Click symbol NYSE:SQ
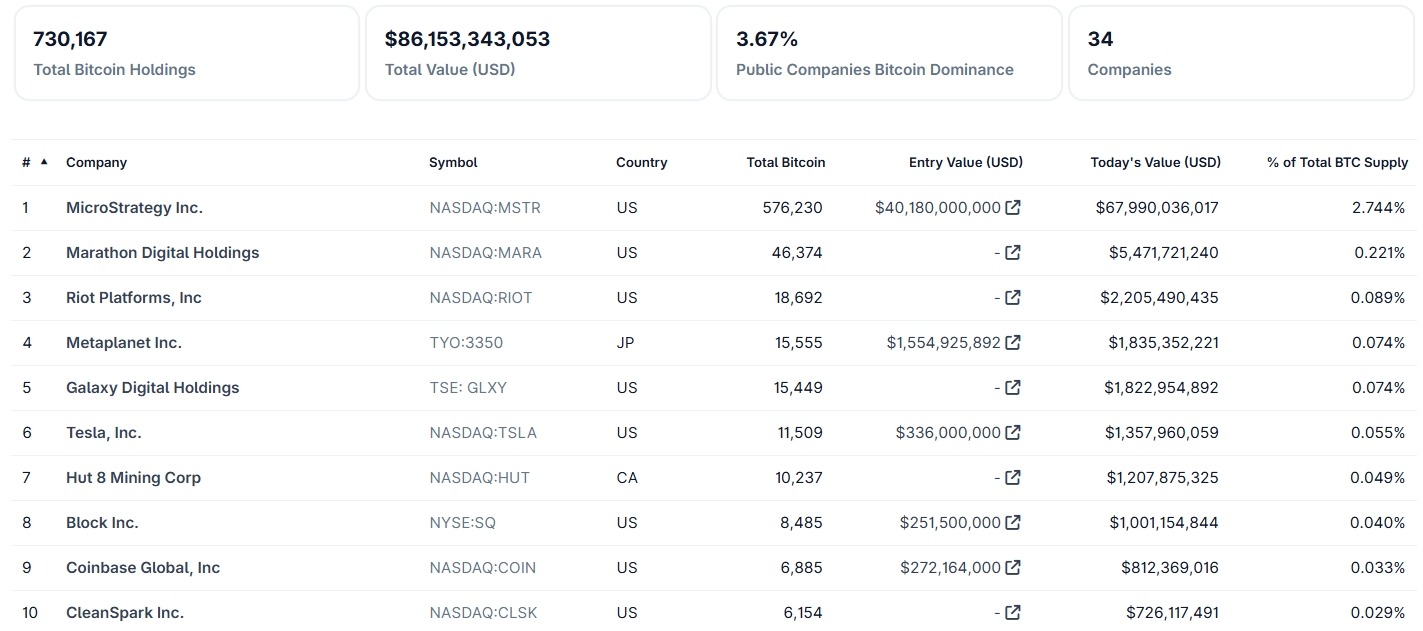1423x631 pixels. [463, 523]
